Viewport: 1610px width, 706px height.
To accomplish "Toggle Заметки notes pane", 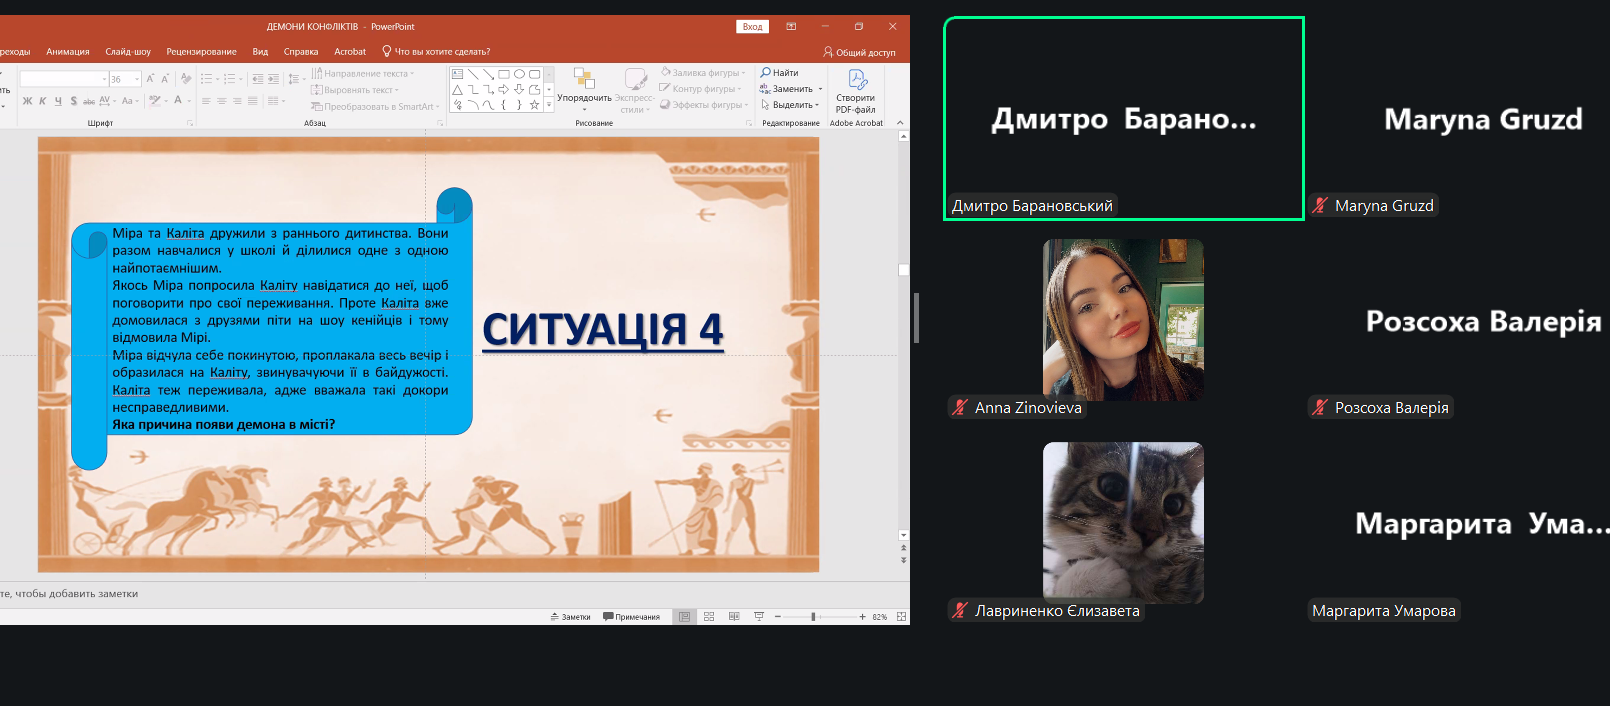I will coord(570,617).
